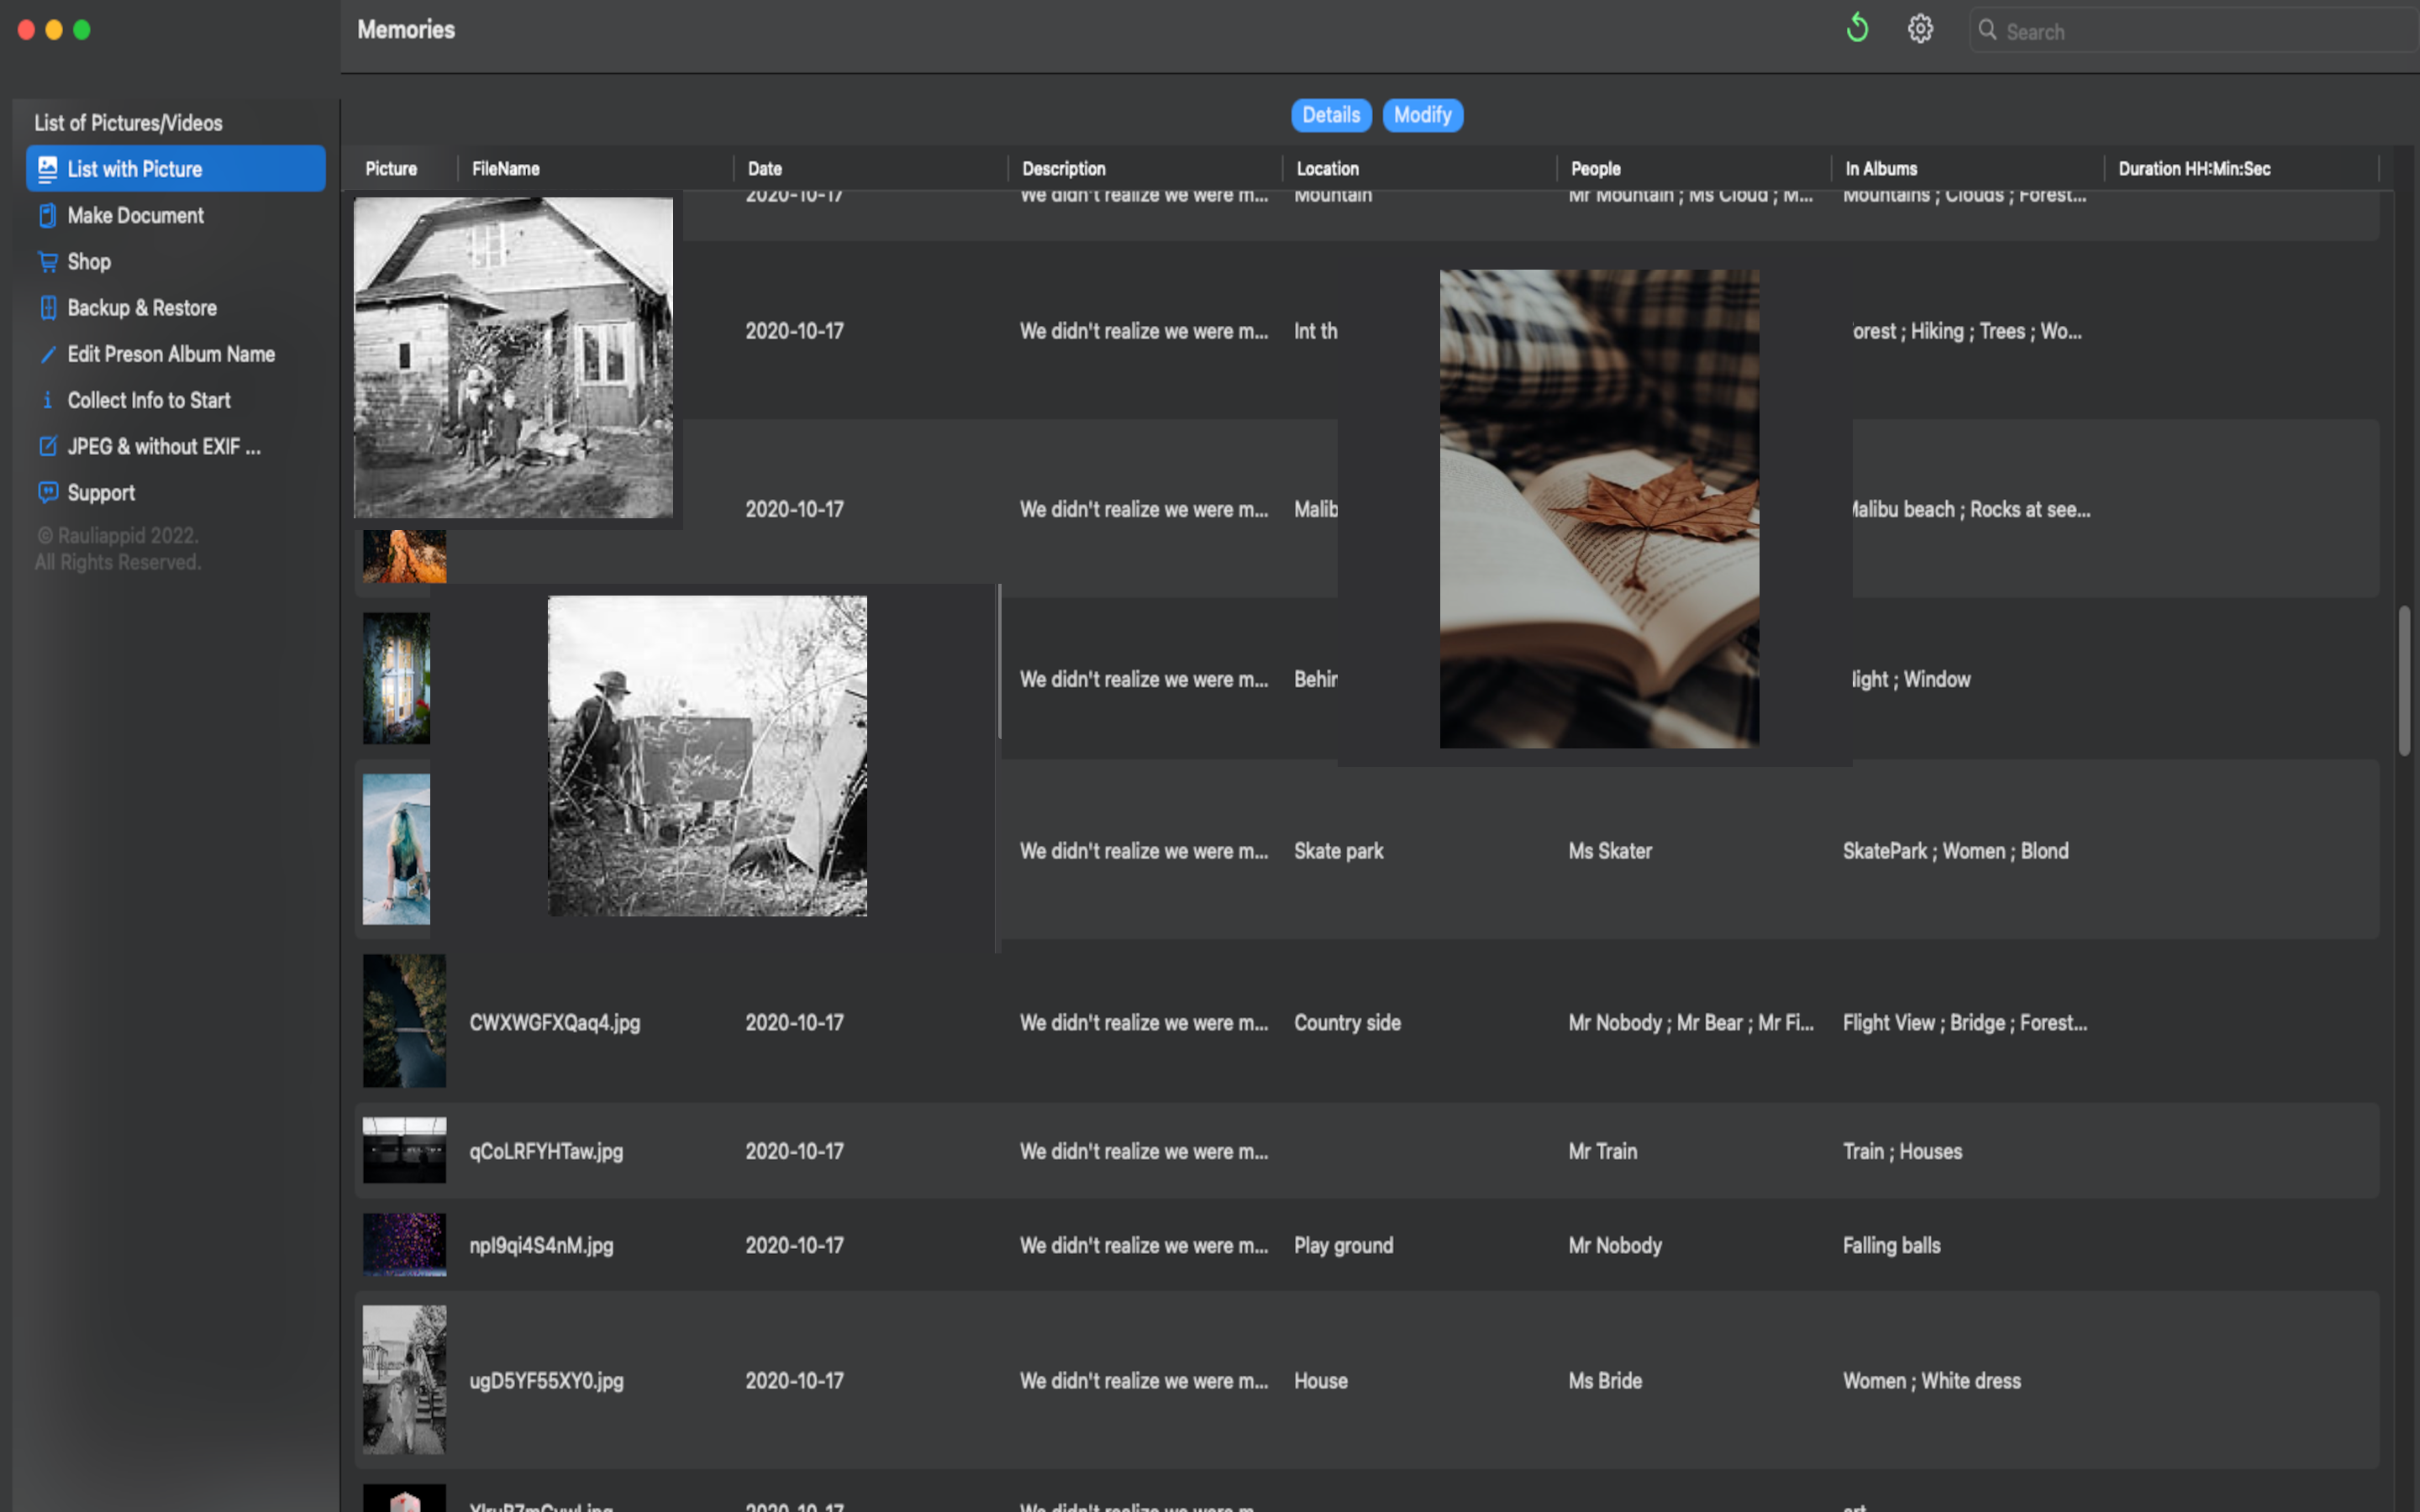This screenshot has width=2420, height=1512.
Task: Click the Support chat icon
Action: tap(47, 492)
